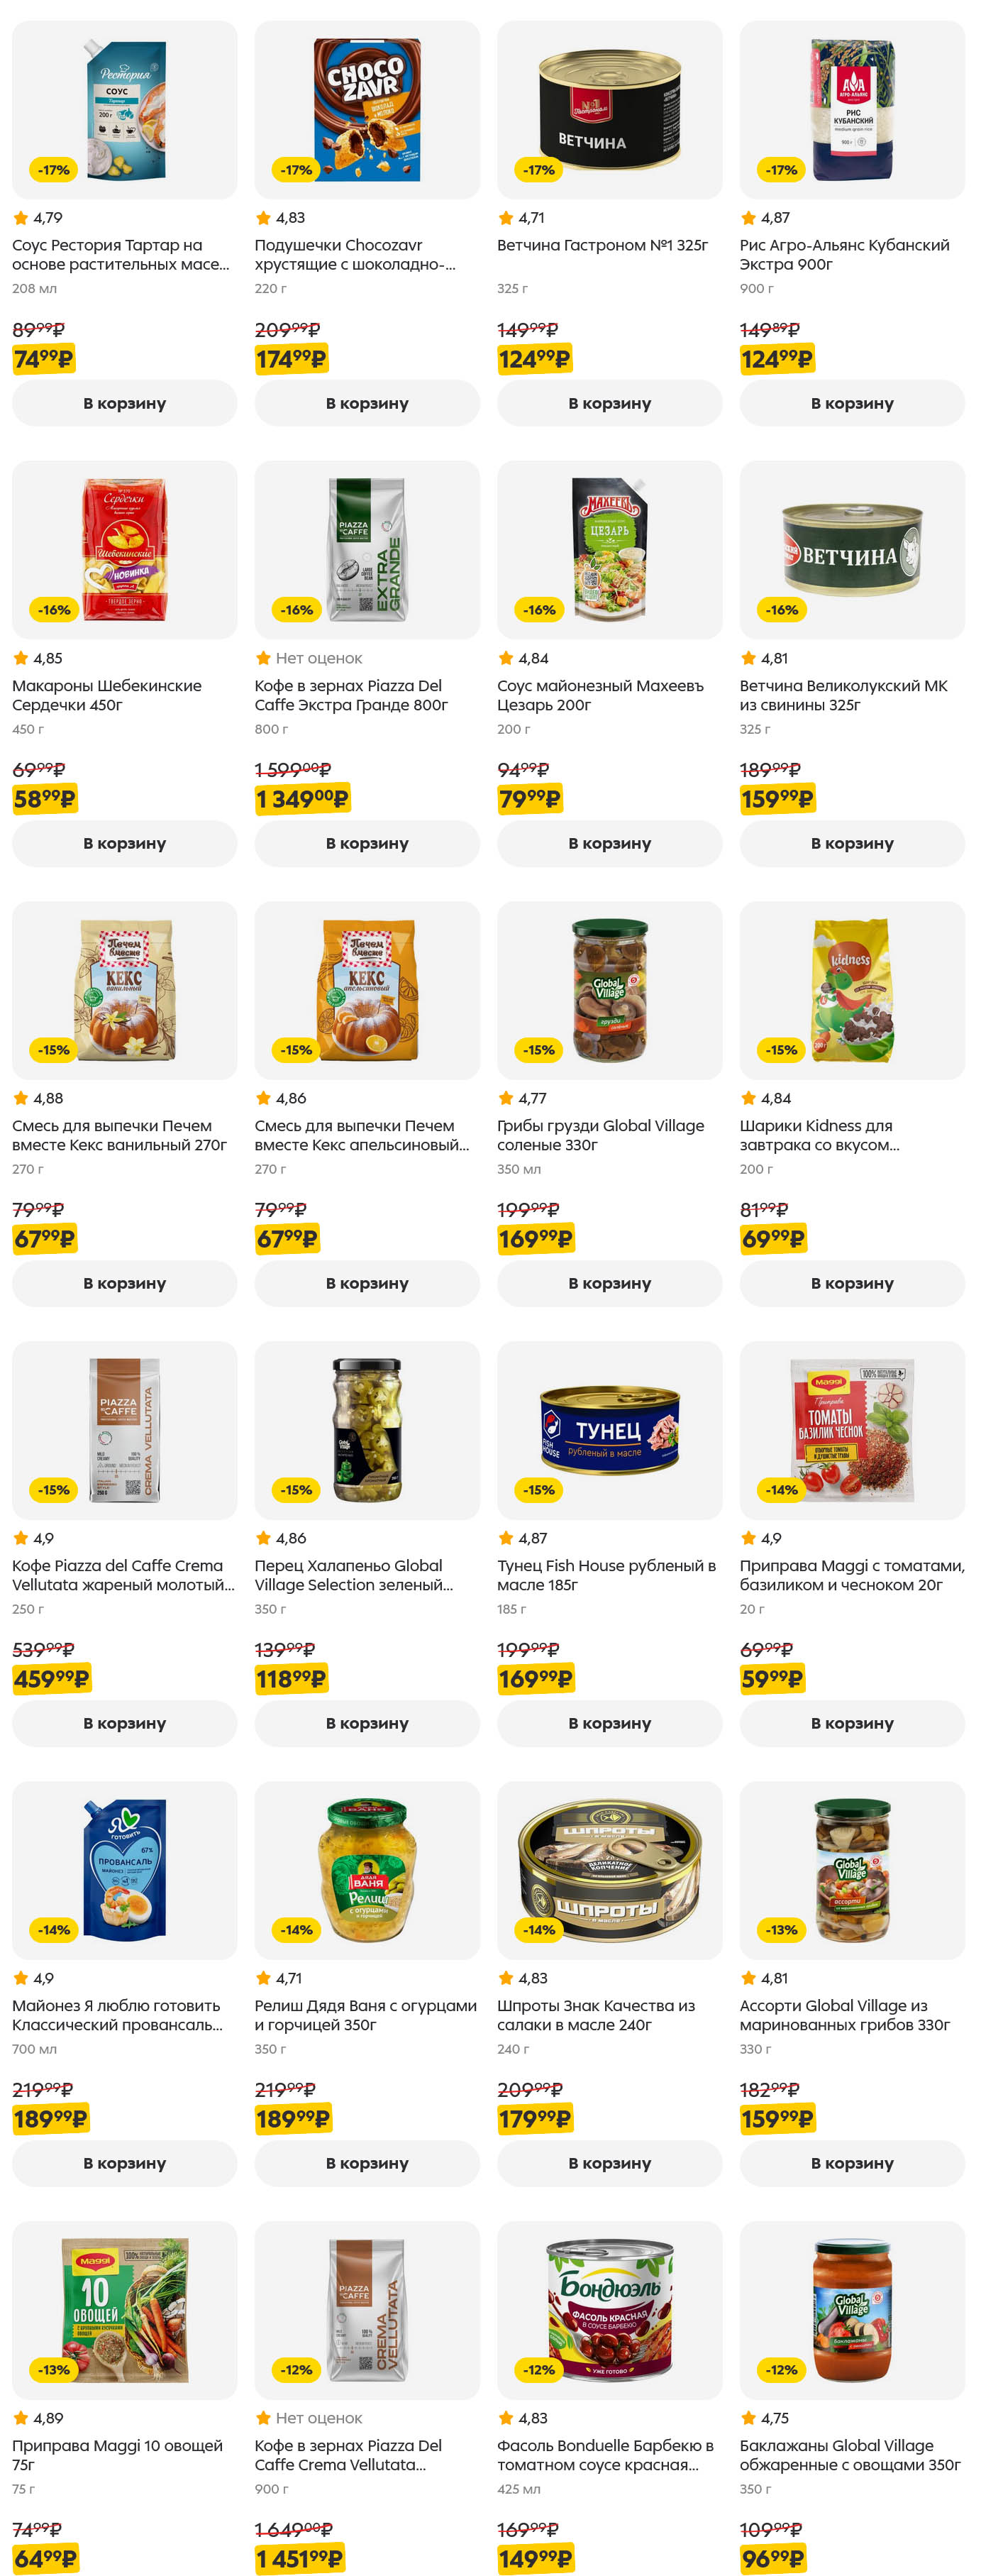The image size is (981, 2576).
Task: Open Грибы грузди Global Village image
Action: (609, 990)
